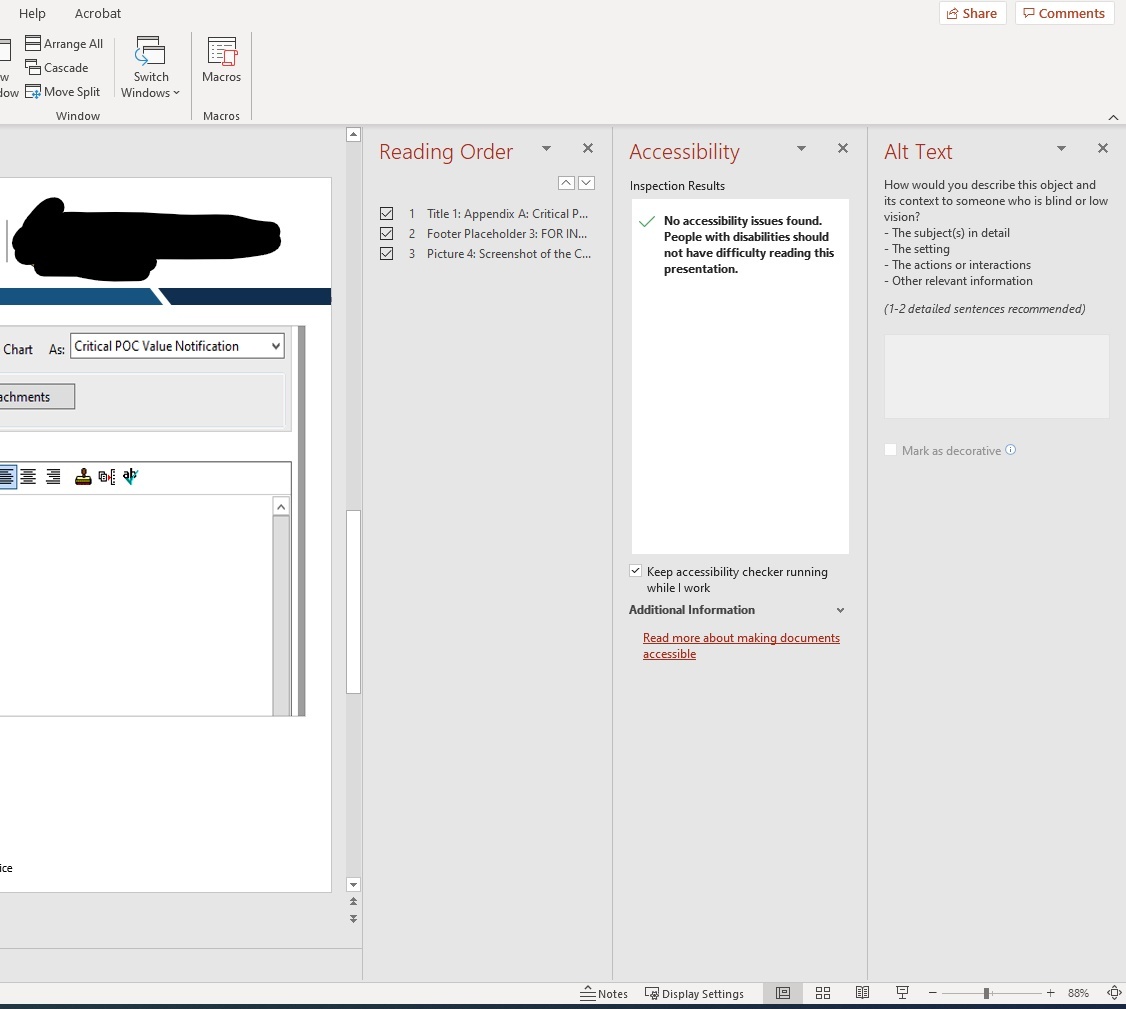Click the Macros button
The height and width of the screenshot is (1009, 1126).
click(x=221, y=61)
